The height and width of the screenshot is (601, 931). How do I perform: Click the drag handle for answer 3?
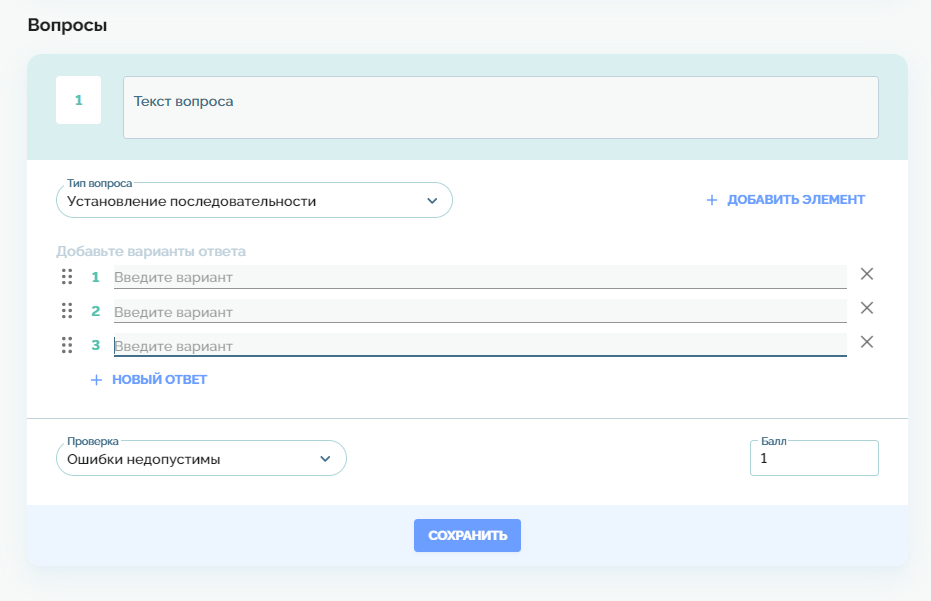coord(67,345)
